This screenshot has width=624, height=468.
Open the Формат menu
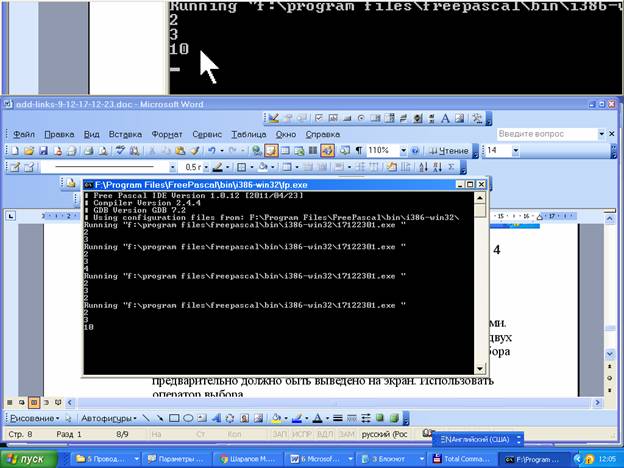coord(167,135)
